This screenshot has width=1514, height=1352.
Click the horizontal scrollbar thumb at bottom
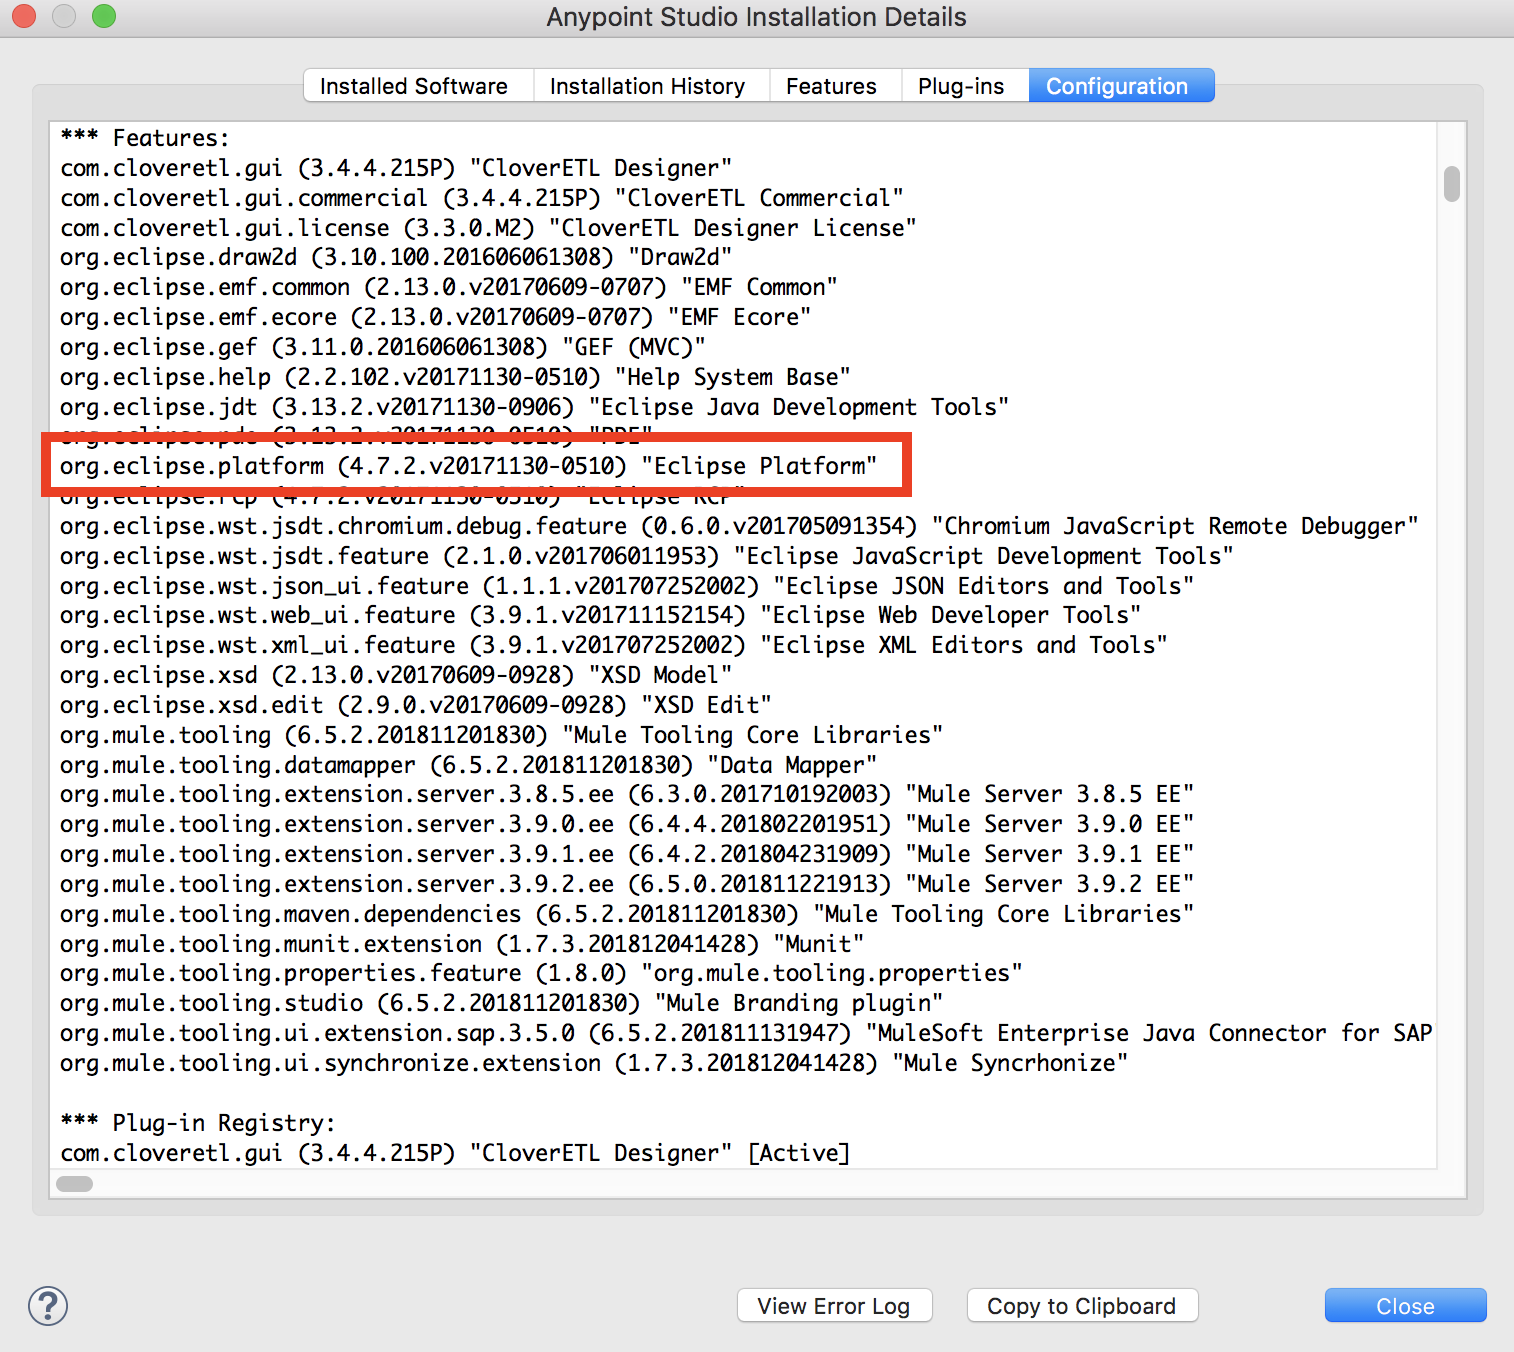[75, 1184]
